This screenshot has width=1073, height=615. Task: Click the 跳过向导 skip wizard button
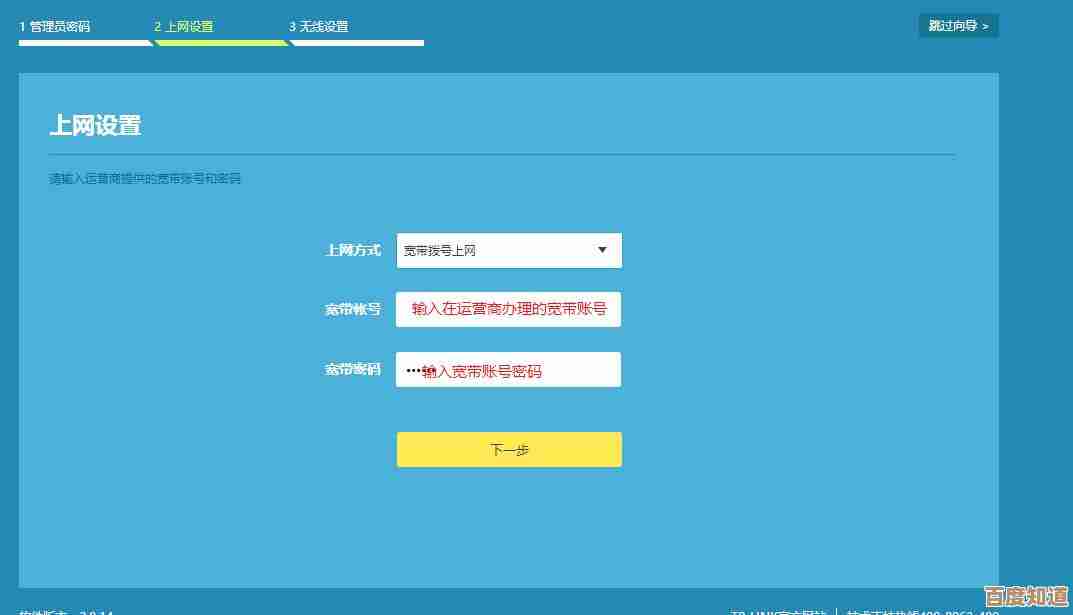point(957,25)
